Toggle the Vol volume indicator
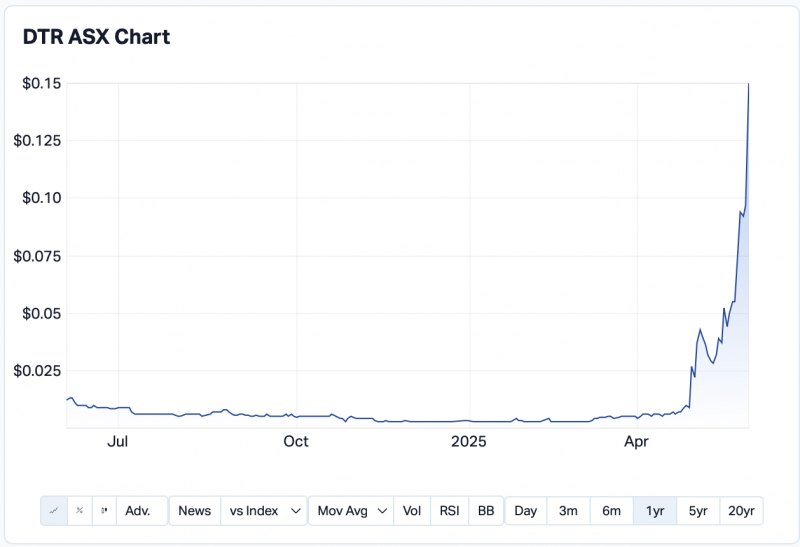Viewport: 800px width, 547px height. pyautogui.click(x=412, y=511)
